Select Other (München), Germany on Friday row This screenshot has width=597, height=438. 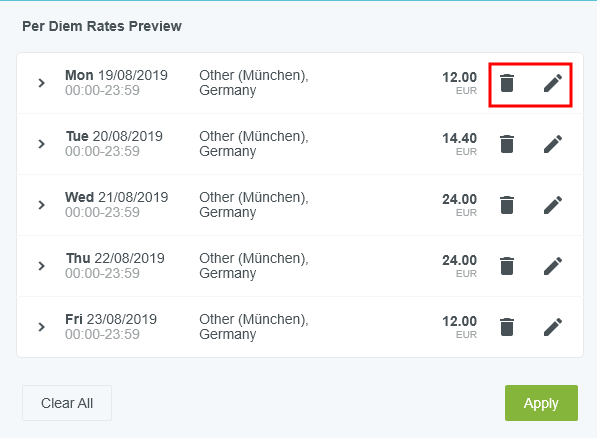click(x=254, y=327)
